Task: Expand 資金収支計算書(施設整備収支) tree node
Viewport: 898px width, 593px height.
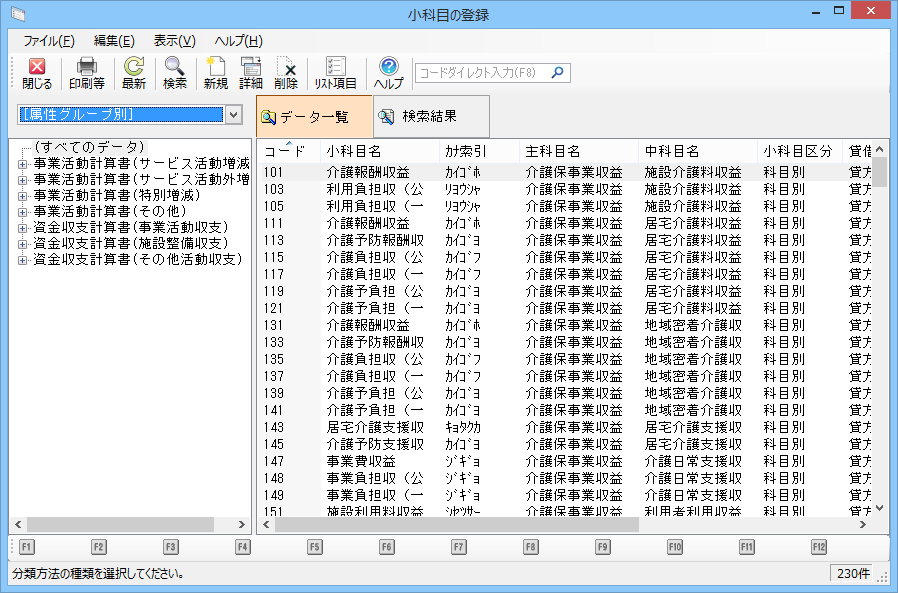Action: pos(21,244)
